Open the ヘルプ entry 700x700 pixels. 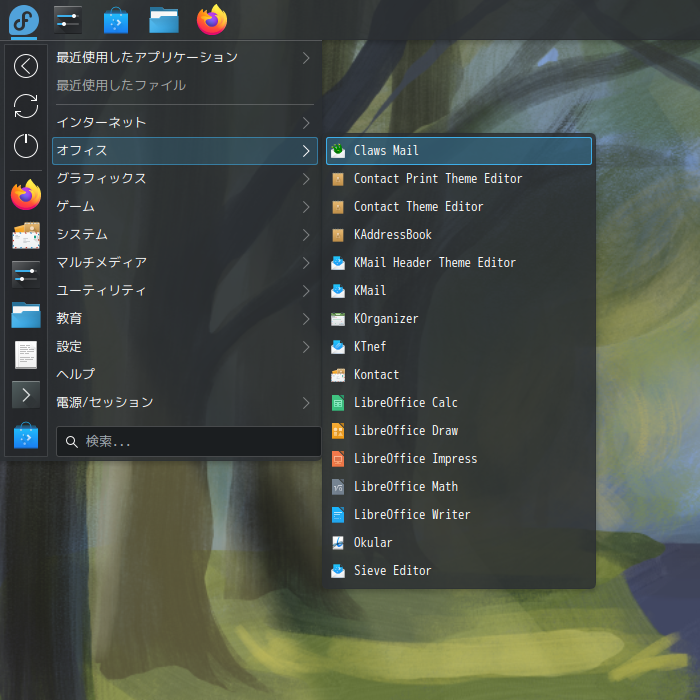click(185, 375)
